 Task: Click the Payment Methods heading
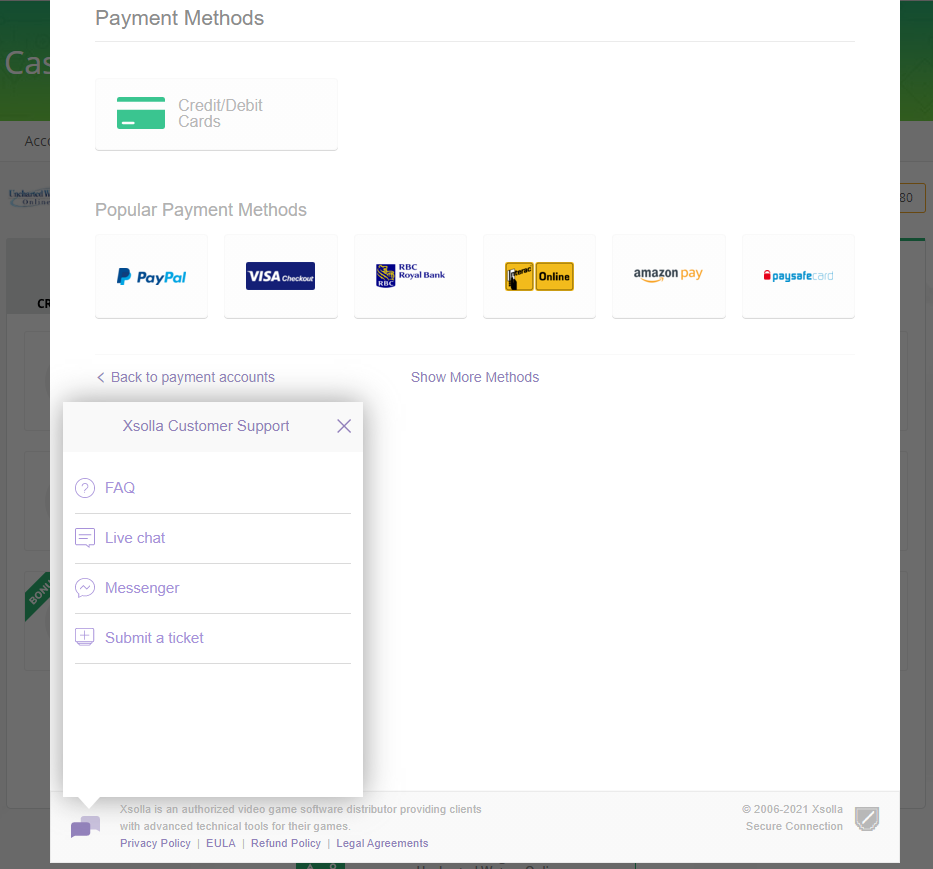point(180,18)
